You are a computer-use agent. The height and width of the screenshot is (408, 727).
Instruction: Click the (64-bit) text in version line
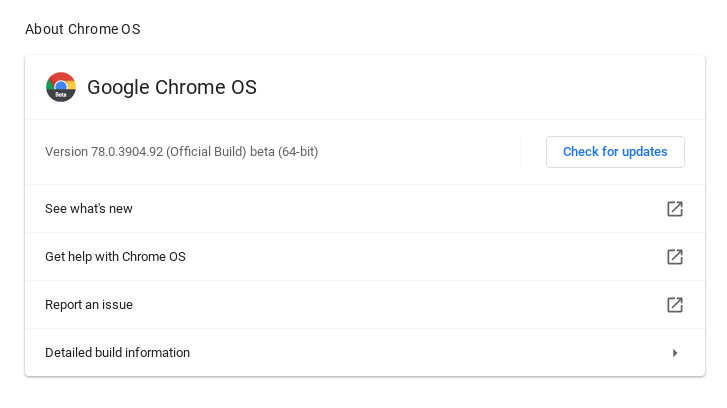click(298, 152)
